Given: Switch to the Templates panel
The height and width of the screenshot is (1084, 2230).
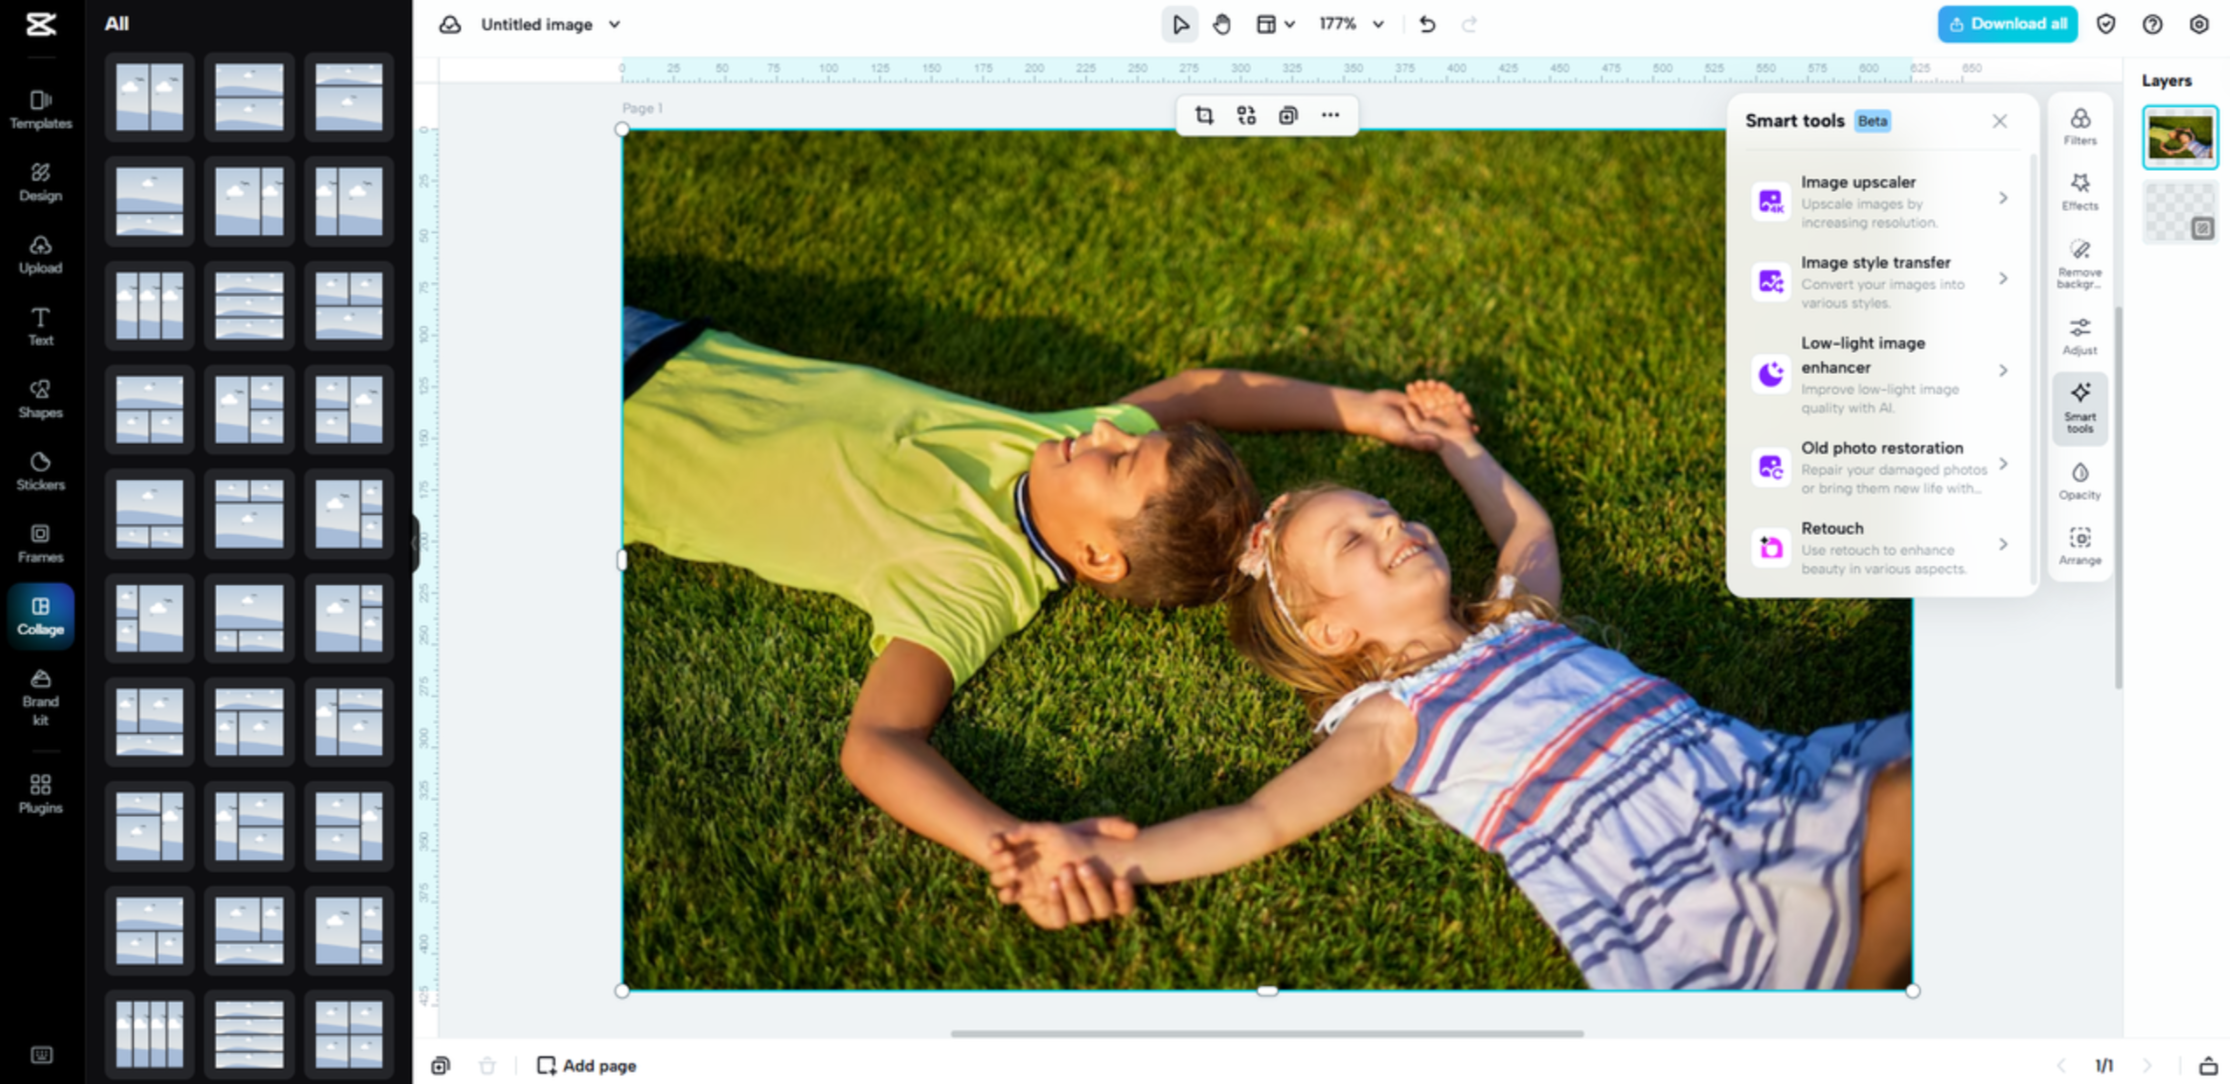Looking at the screenshot, I should point(40,109).
